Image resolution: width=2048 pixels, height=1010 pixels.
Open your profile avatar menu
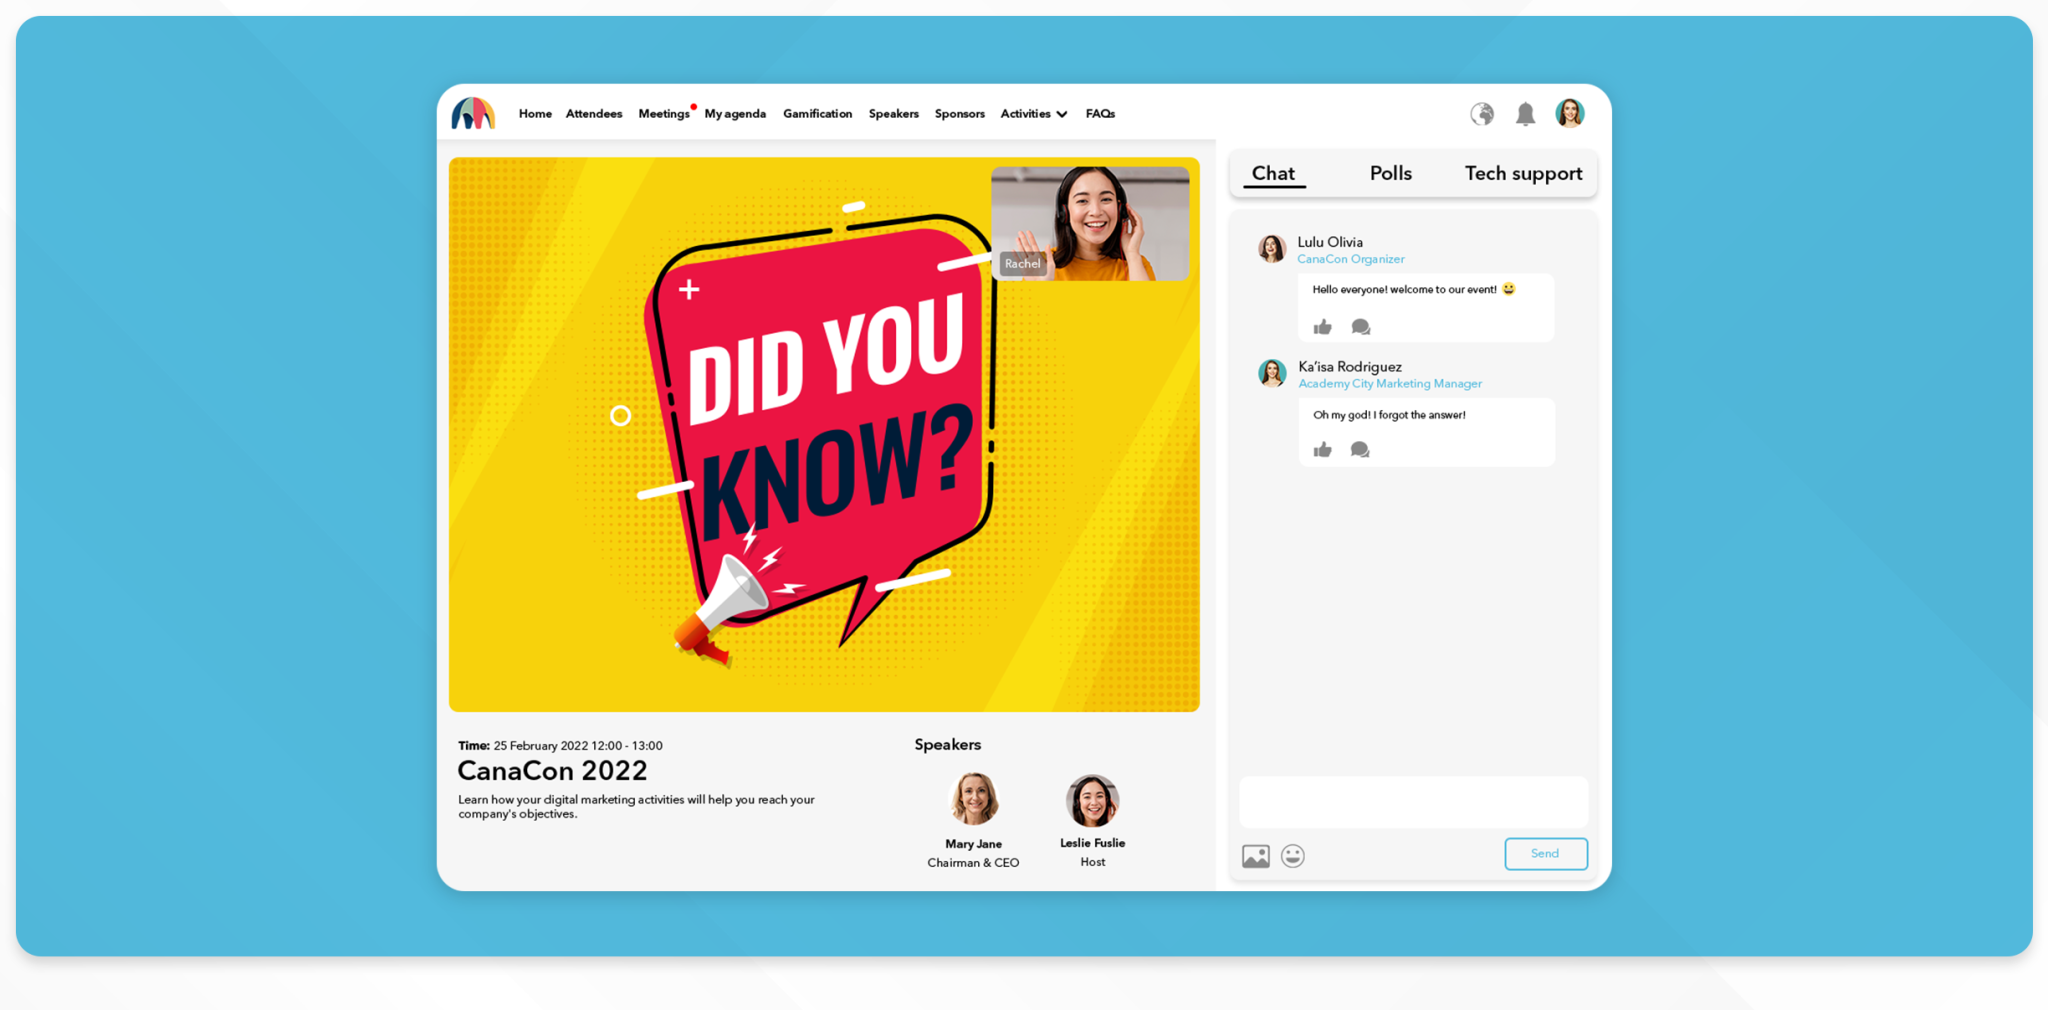(x=1570, y=114)
